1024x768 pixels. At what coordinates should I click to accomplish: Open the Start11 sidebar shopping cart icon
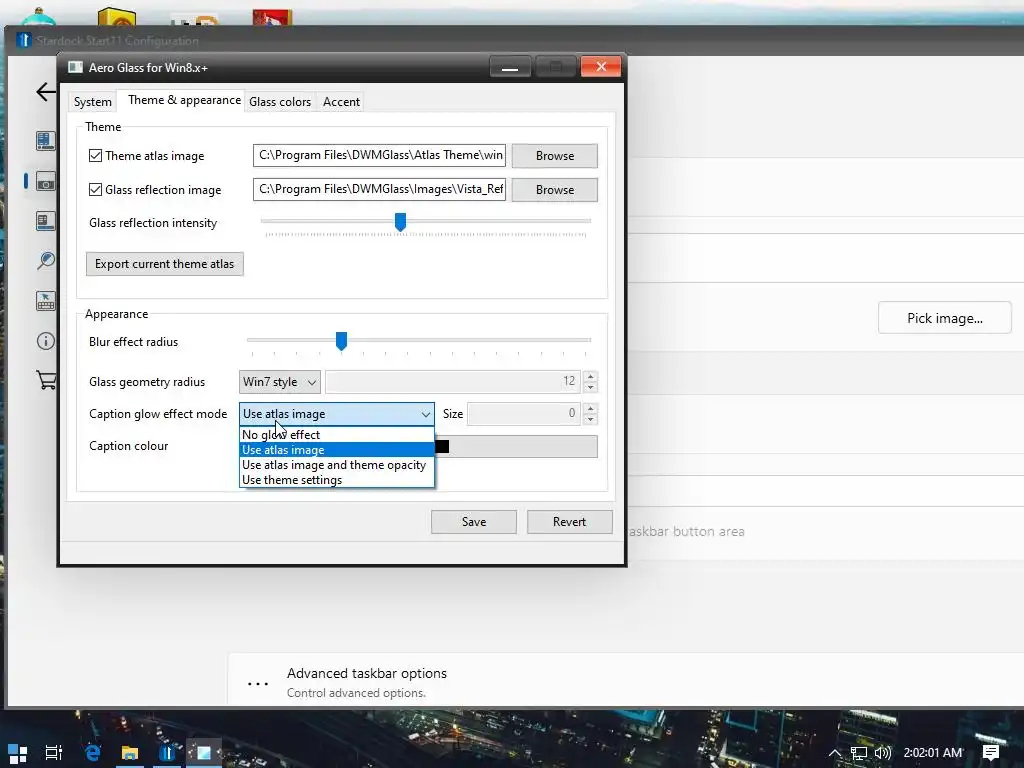click(x=46, y=380)
